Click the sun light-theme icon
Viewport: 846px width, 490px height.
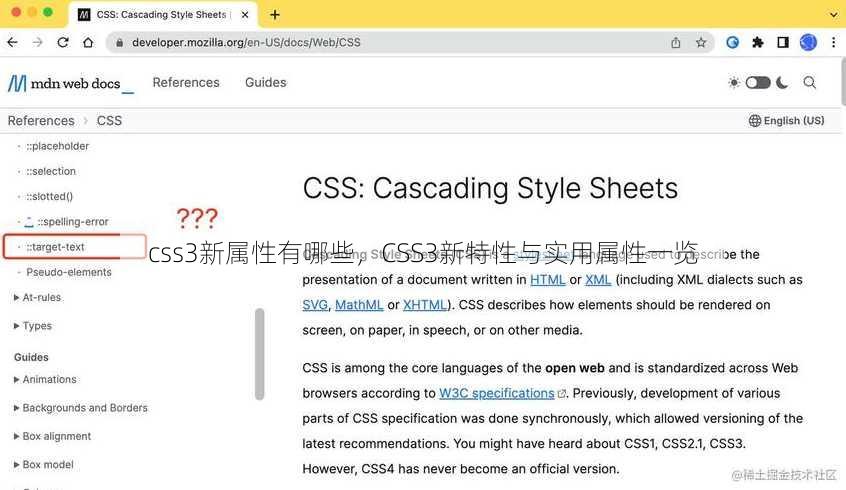pyautogui.click(x=734, y=83)
